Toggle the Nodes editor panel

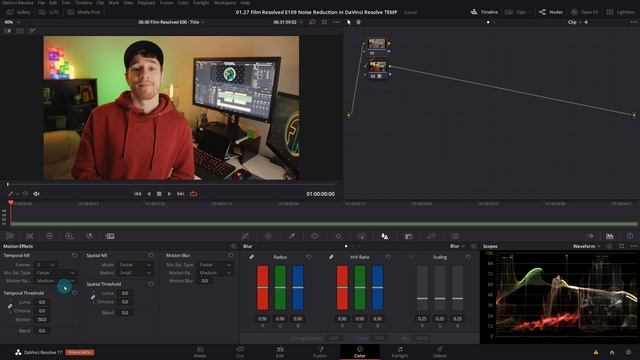[x=551, y=12]
